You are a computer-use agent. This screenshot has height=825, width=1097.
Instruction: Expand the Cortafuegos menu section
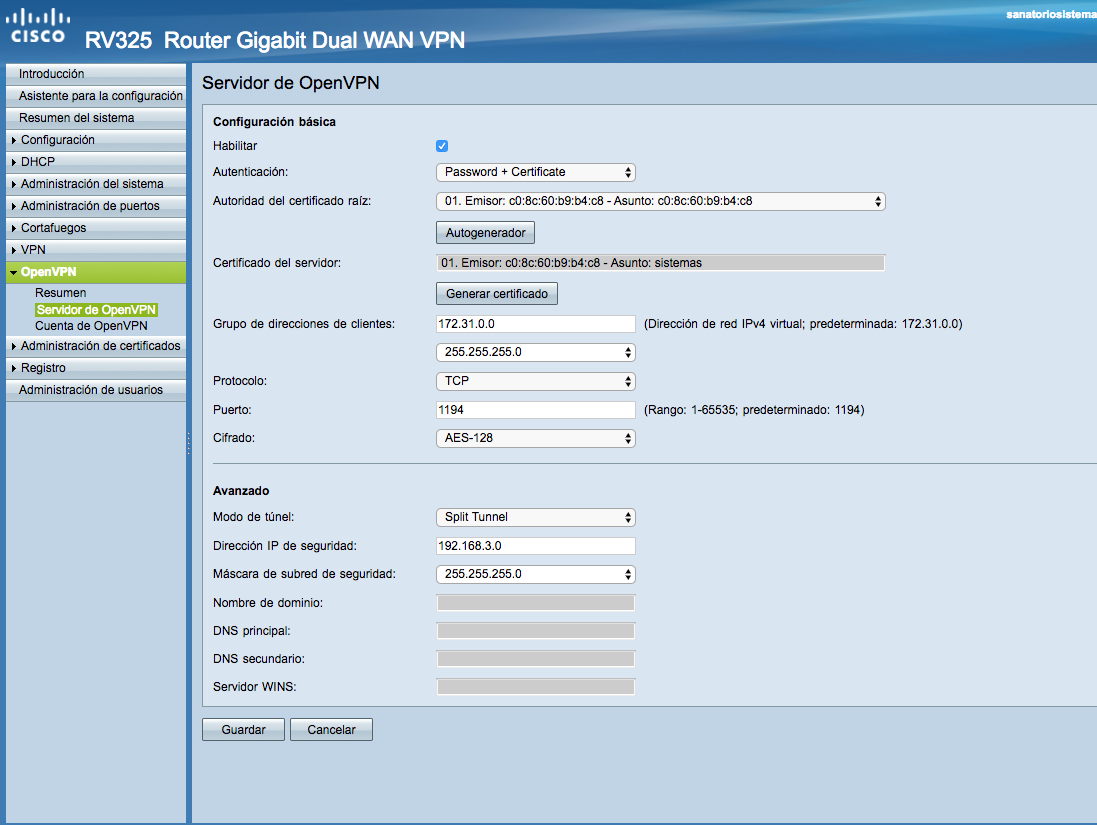[53, 228]
